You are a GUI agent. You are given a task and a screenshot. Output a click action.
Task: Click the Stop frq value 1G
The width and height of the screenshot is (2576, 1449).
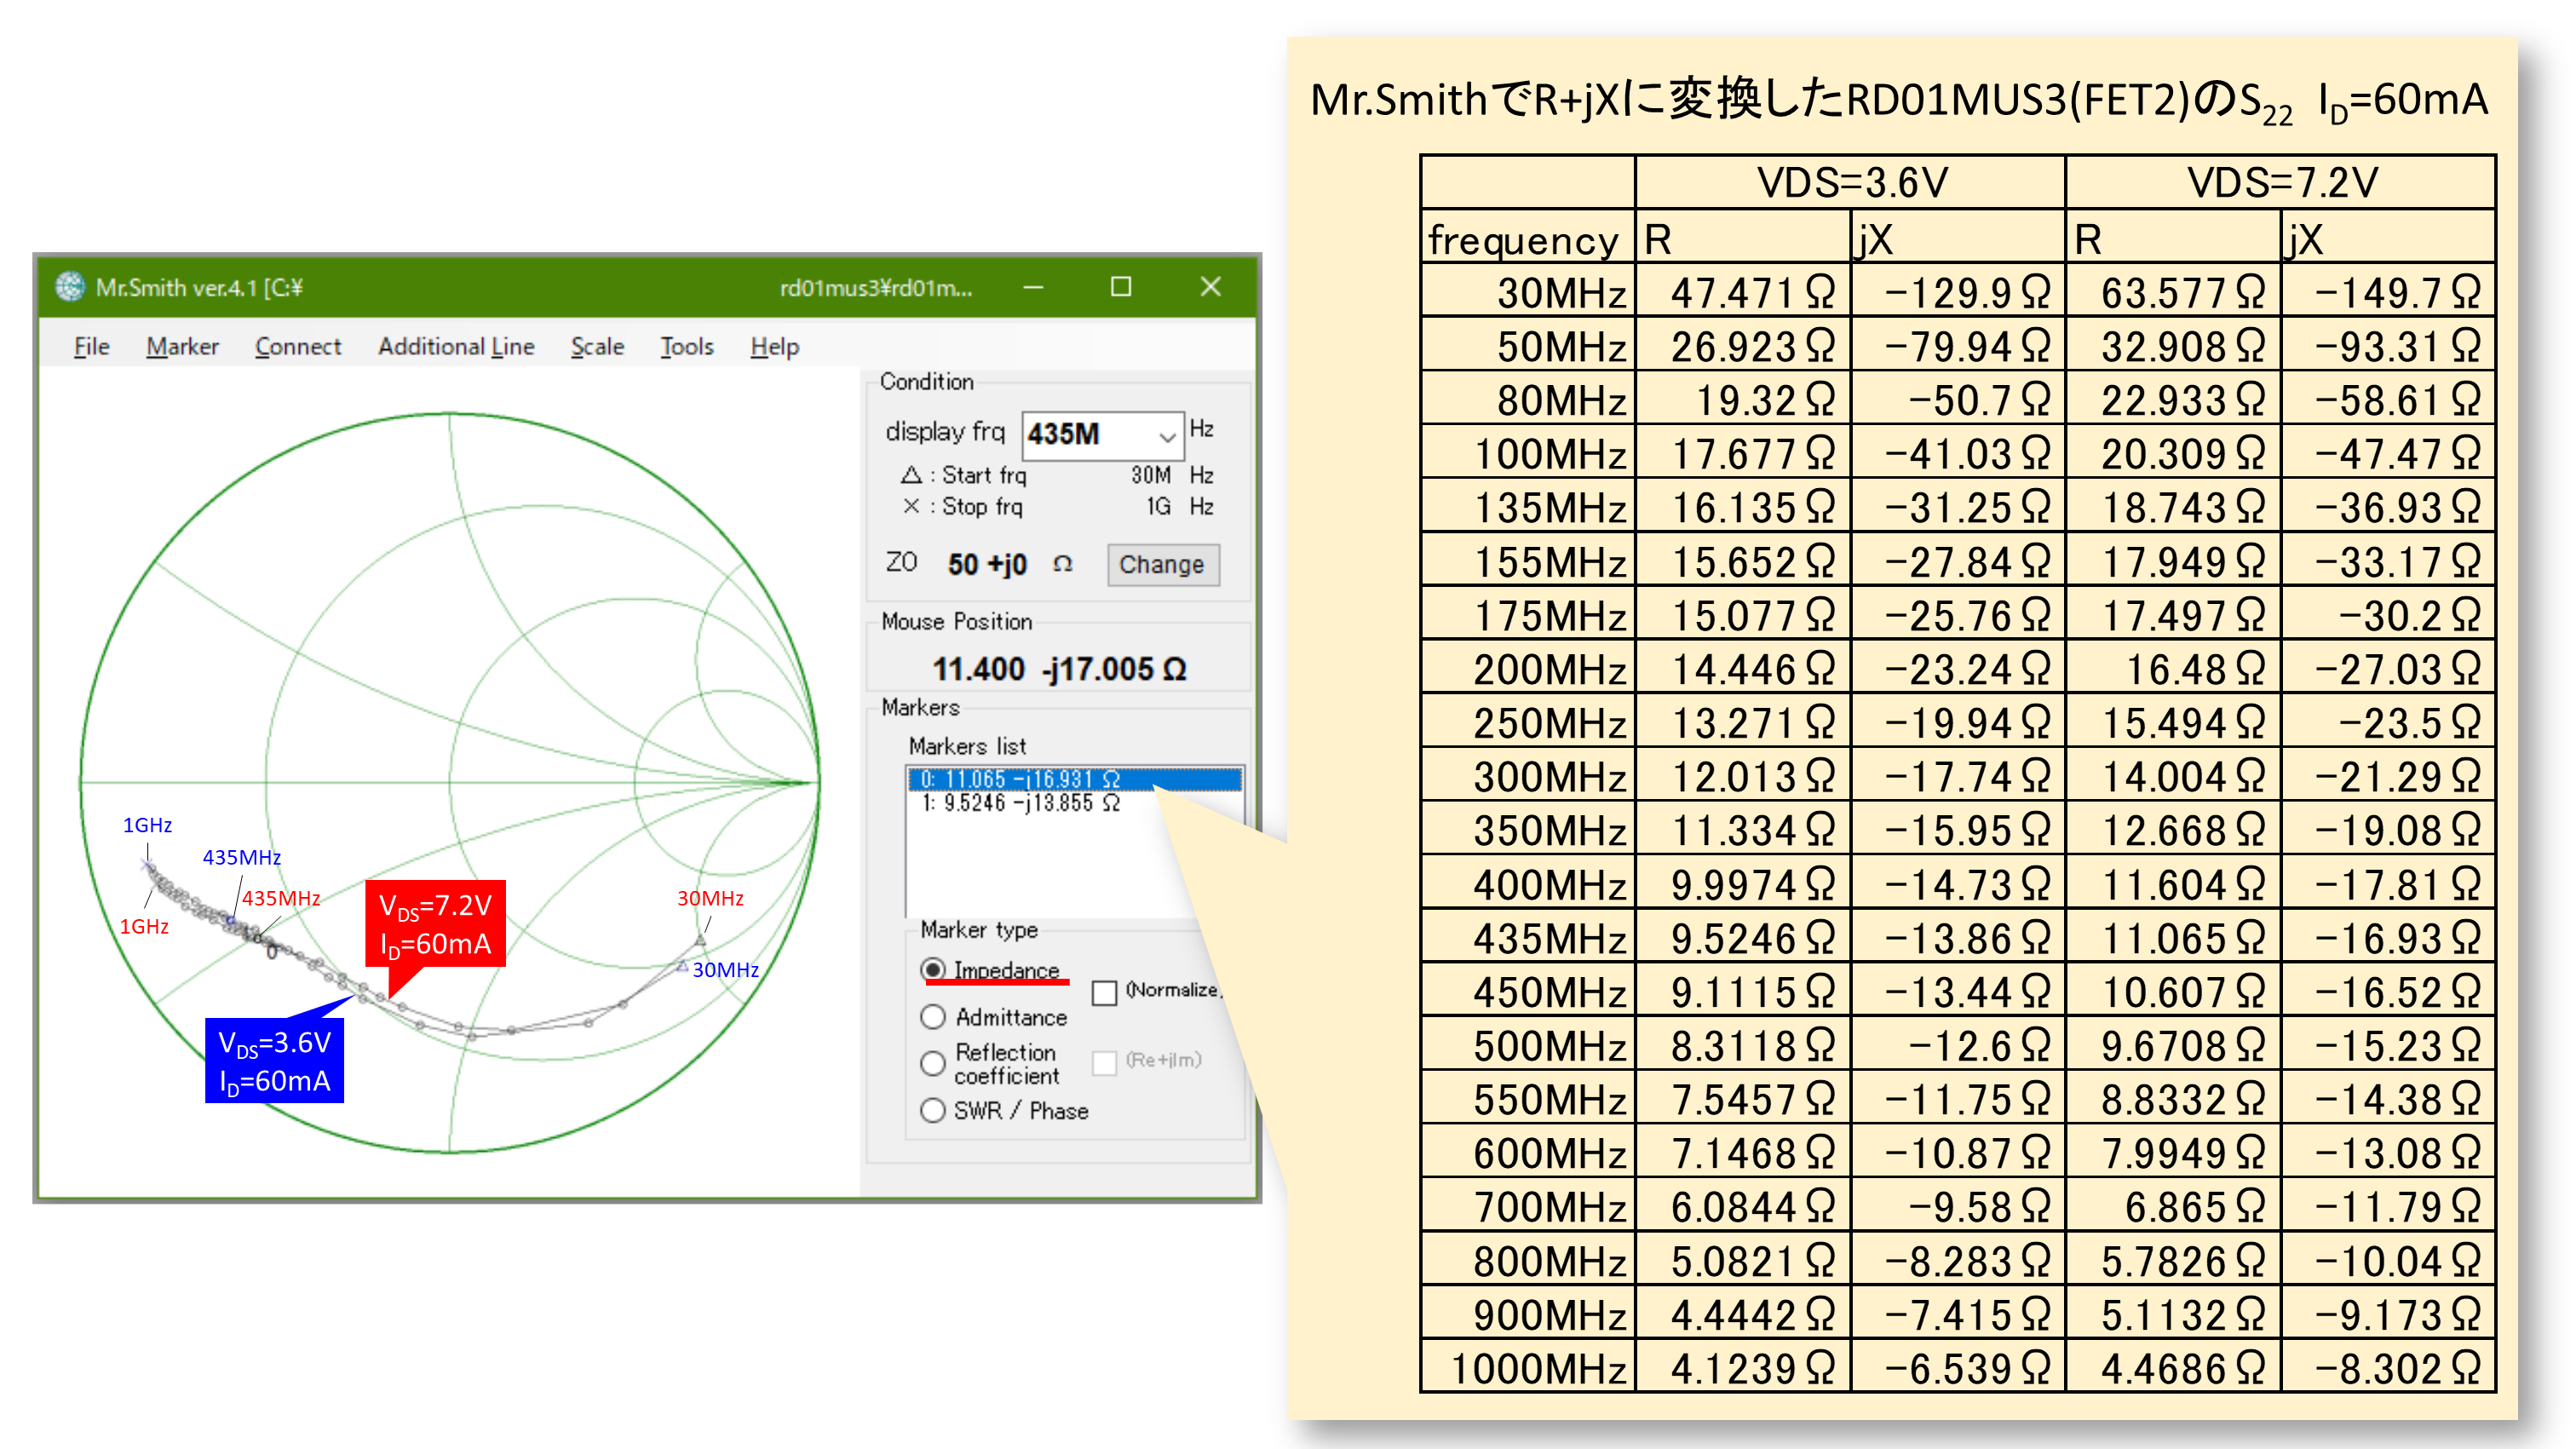click(x=1158, y=506)
